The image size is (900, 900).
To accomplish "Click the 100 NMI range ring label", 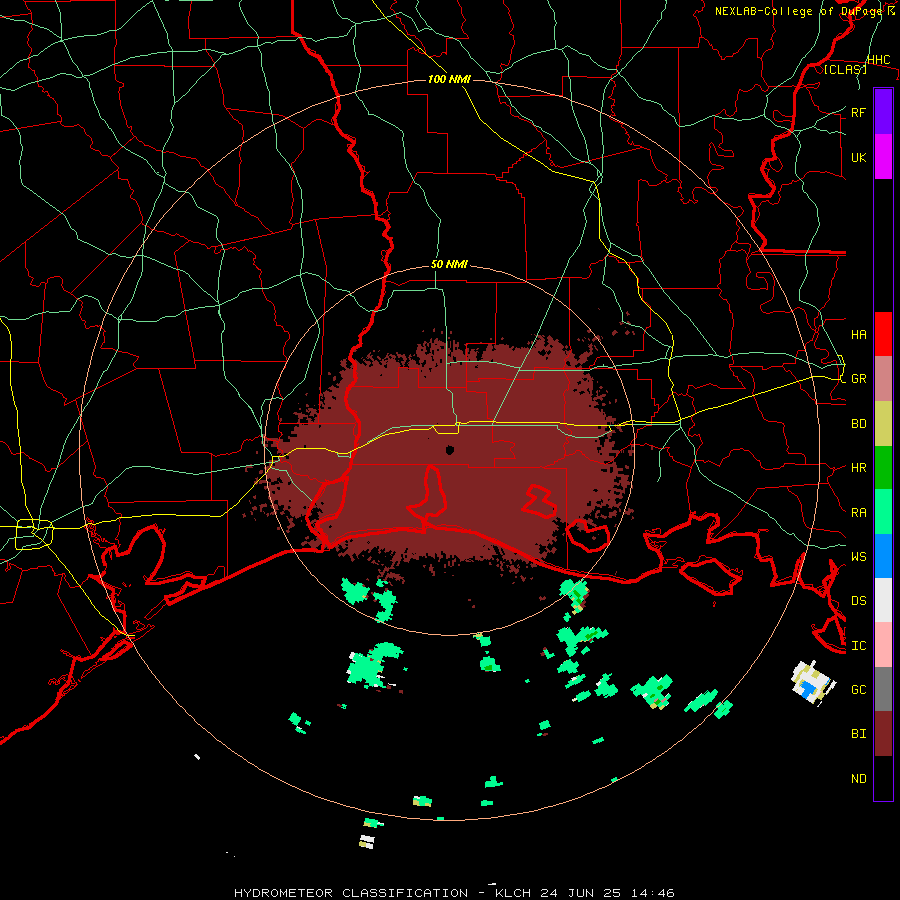I will 449,79.
